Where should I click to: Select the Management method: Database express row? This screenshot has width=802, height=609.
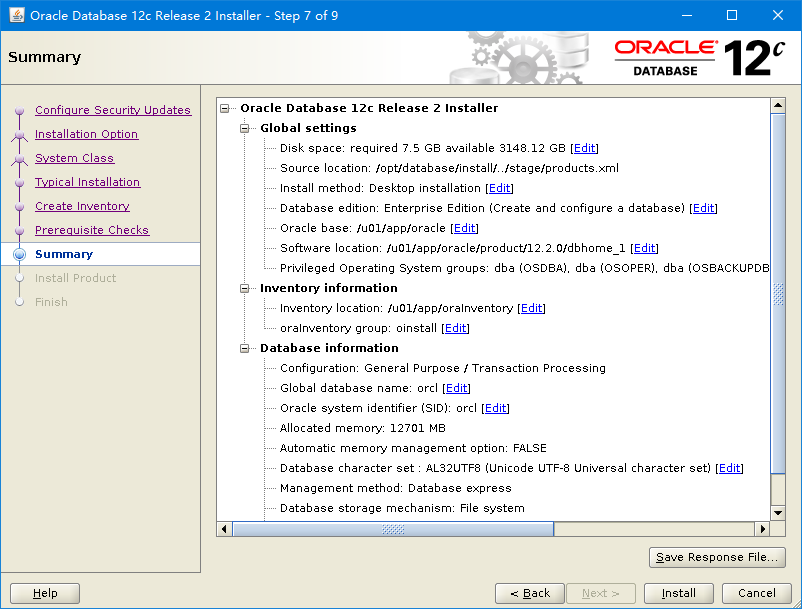pyautogui.click(x=395, y=488)
